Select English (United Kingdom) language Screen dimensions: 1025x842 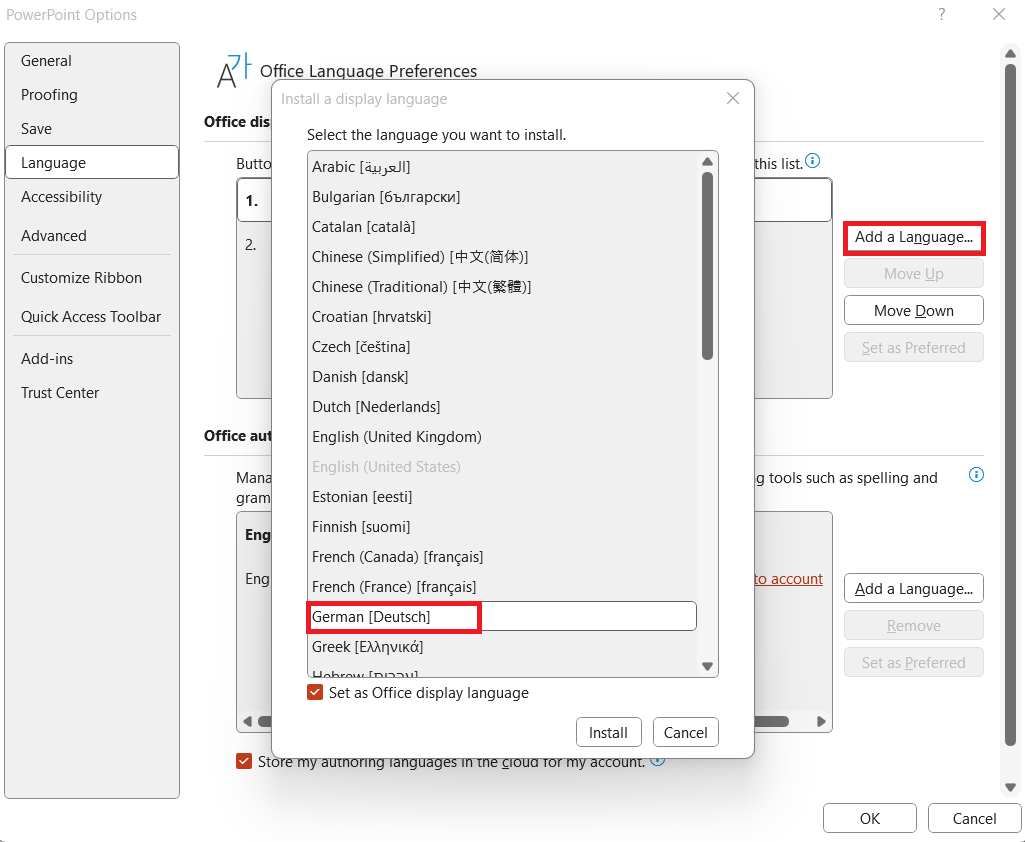pyautogui.click(x=502, y=437)
